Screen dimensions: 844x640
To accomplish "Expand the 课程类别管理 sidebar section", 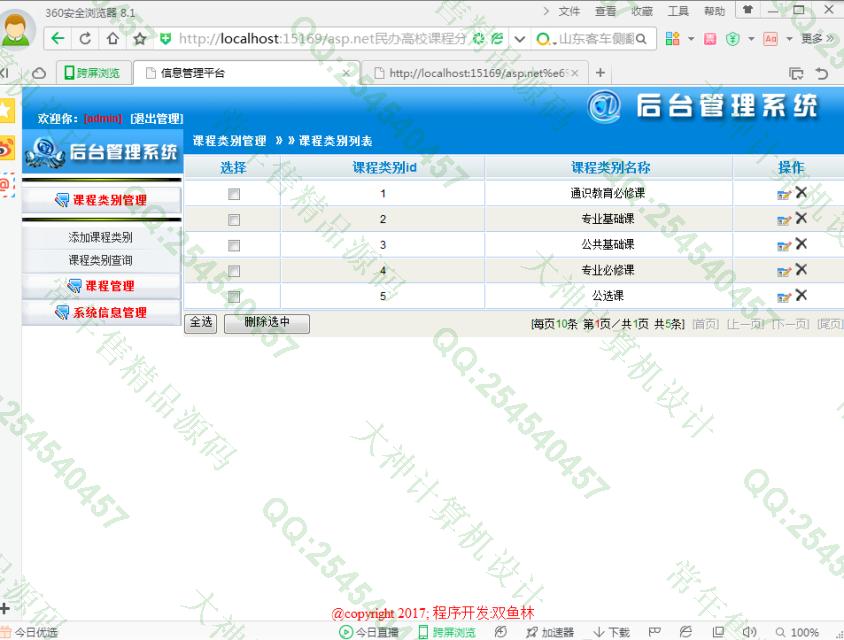I will [x=101, y=200].
